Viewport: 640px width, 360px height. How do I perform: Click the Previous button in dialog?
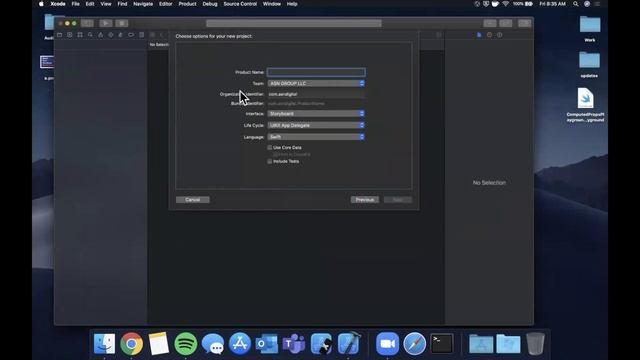coord(364,200)
